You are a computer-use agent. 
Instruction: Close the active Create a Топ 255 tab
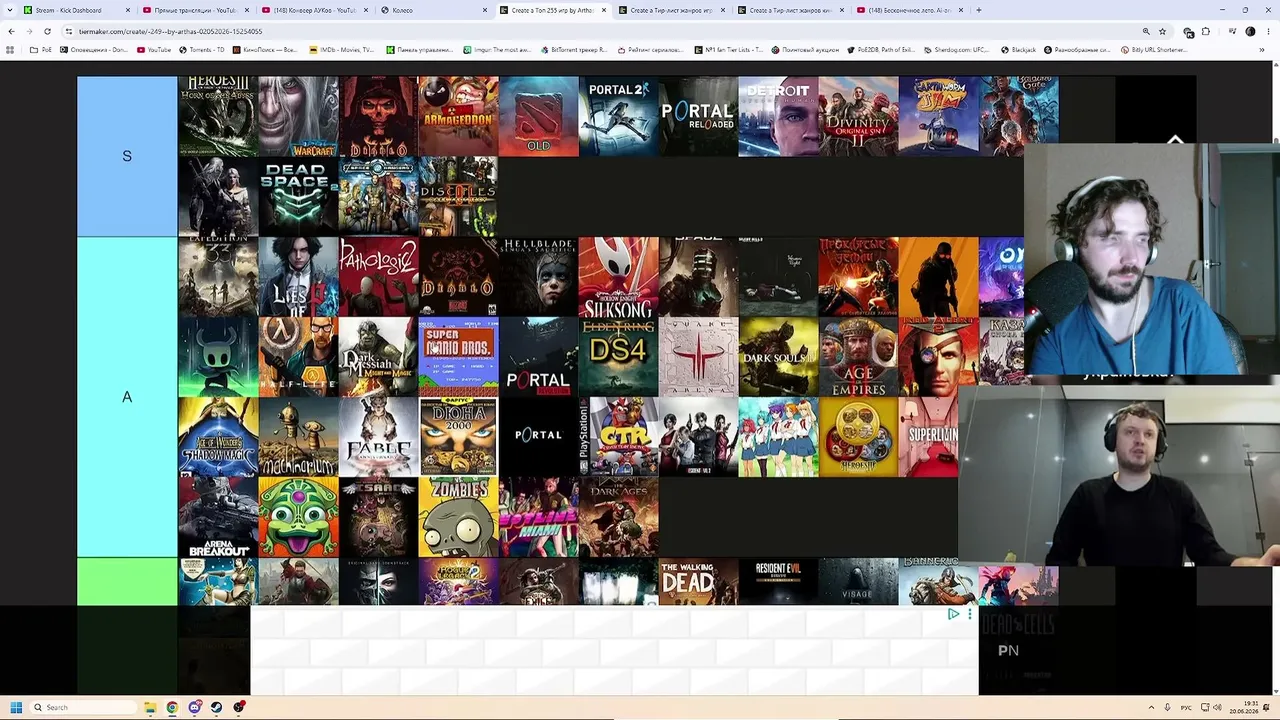pos(603,10)
